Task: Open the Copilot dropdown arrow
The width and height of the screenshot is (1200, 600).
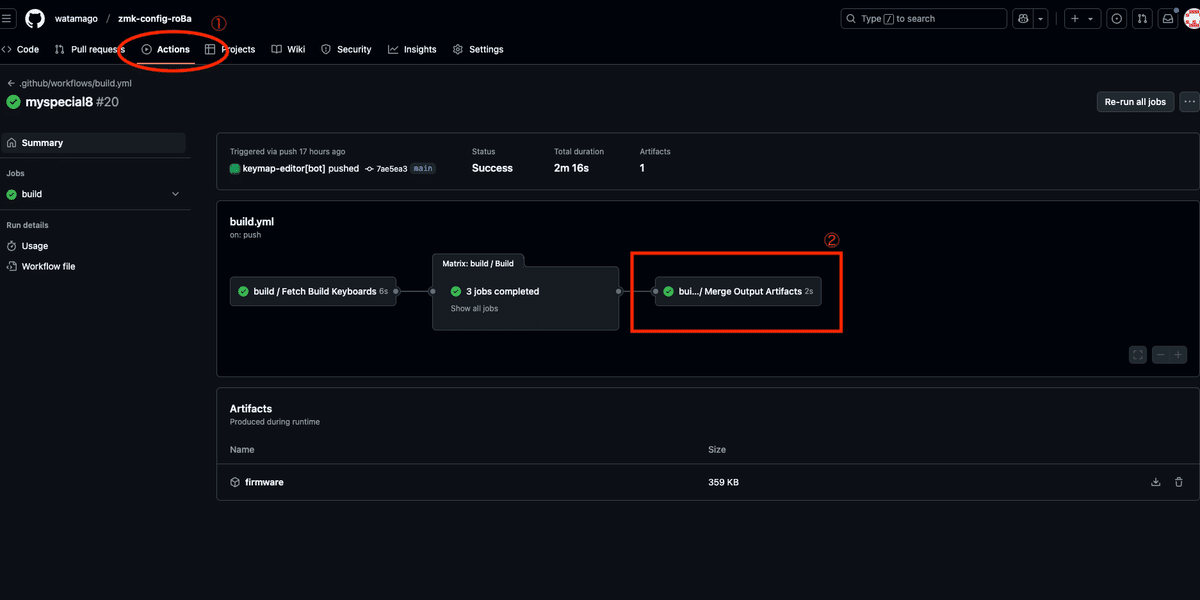Action: (x=1041, y=19)
